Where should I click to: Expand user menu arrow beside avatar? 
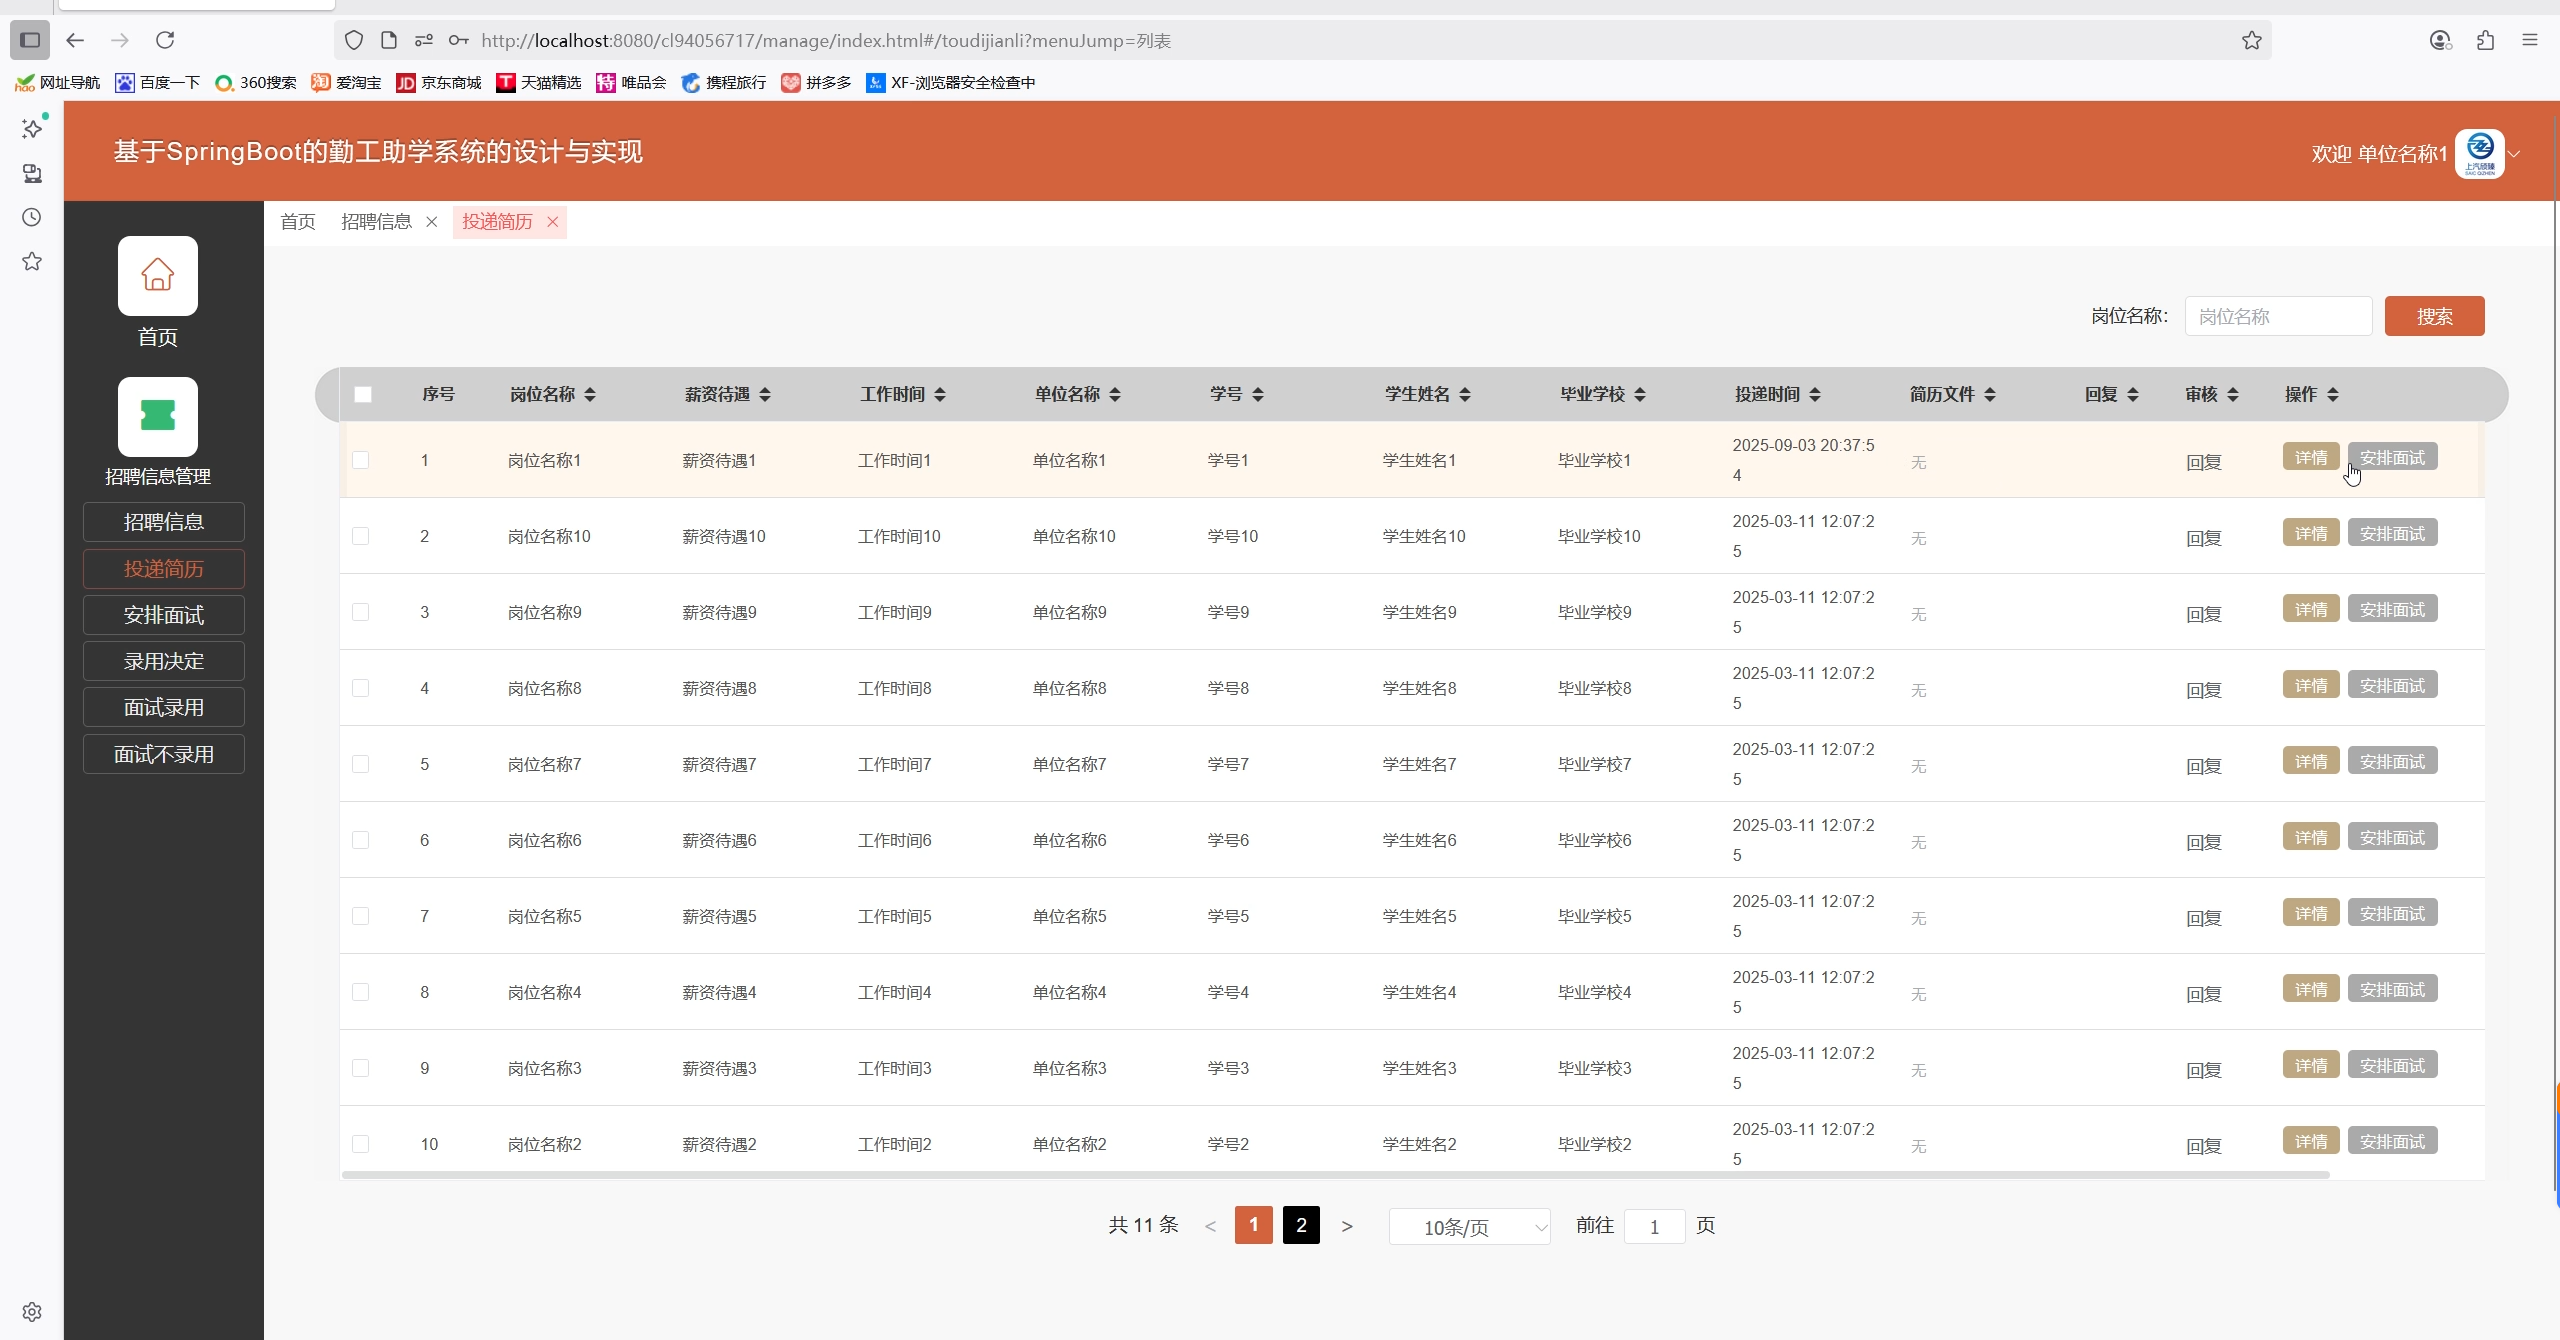pyautogui.click(x=2515, y=154)
